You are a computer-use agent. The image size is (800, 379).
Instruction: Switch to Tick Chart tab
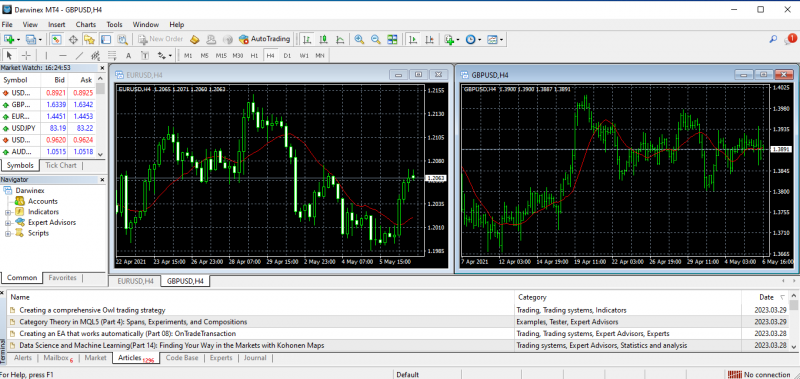[61, 165]
